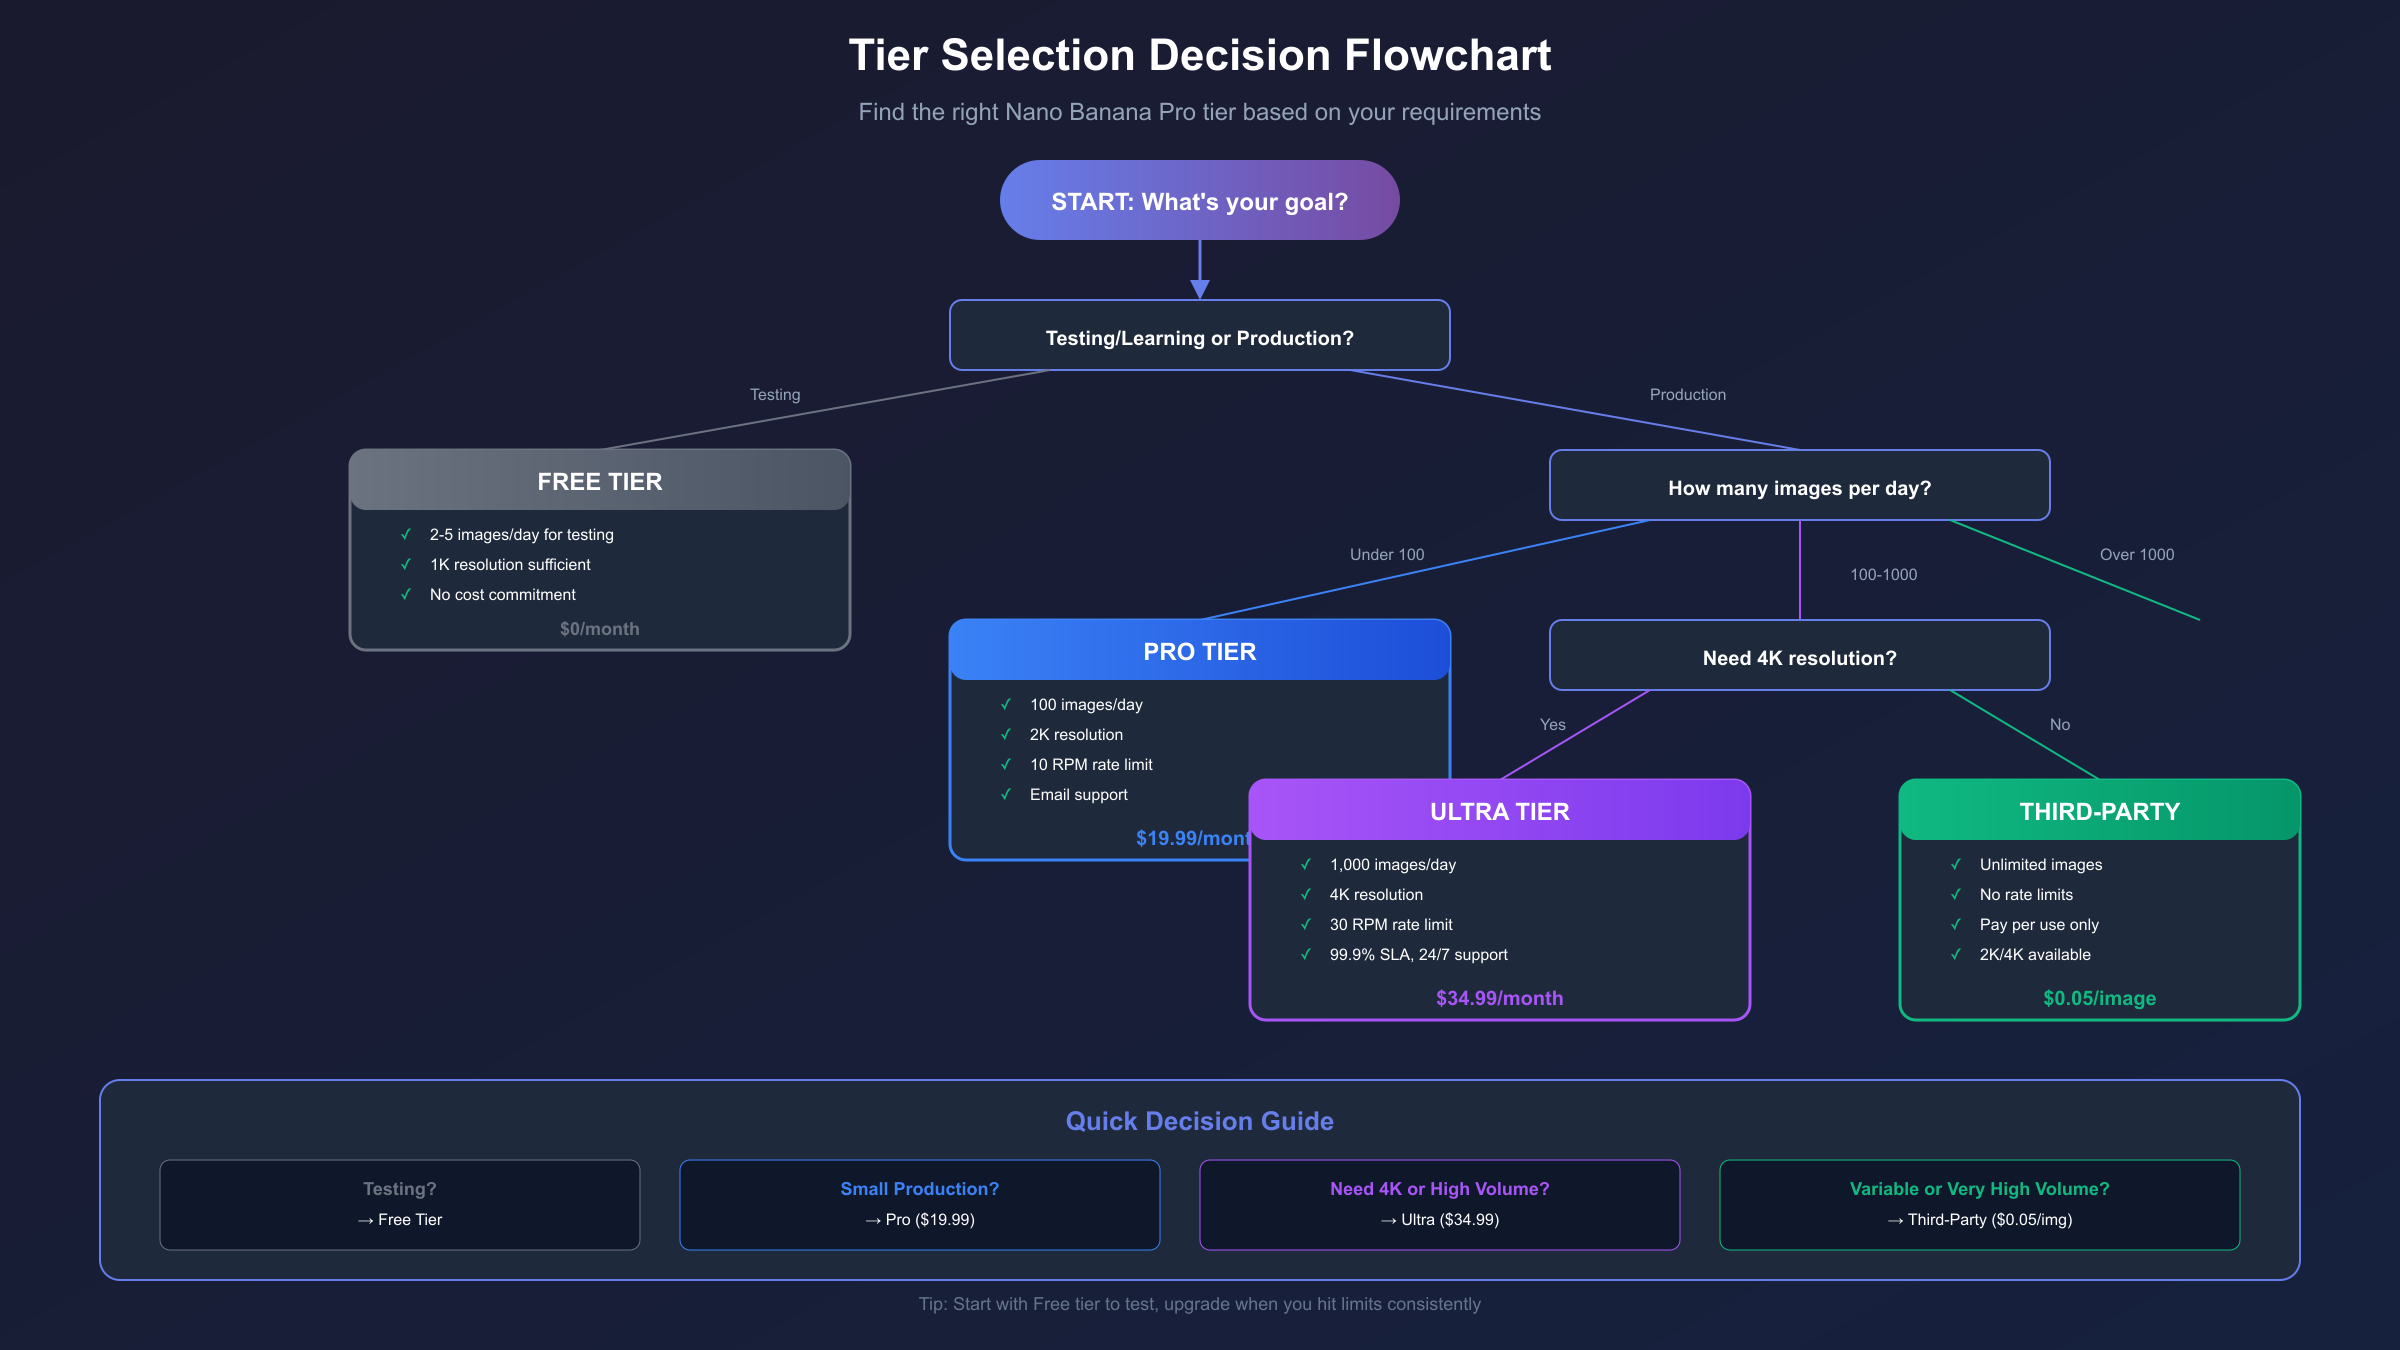Image resolution: width=2400 pixels, height=1350 pixels.
Task: Click the "Need 4K or High Volume?" card
Action: click(1439, 1204)
